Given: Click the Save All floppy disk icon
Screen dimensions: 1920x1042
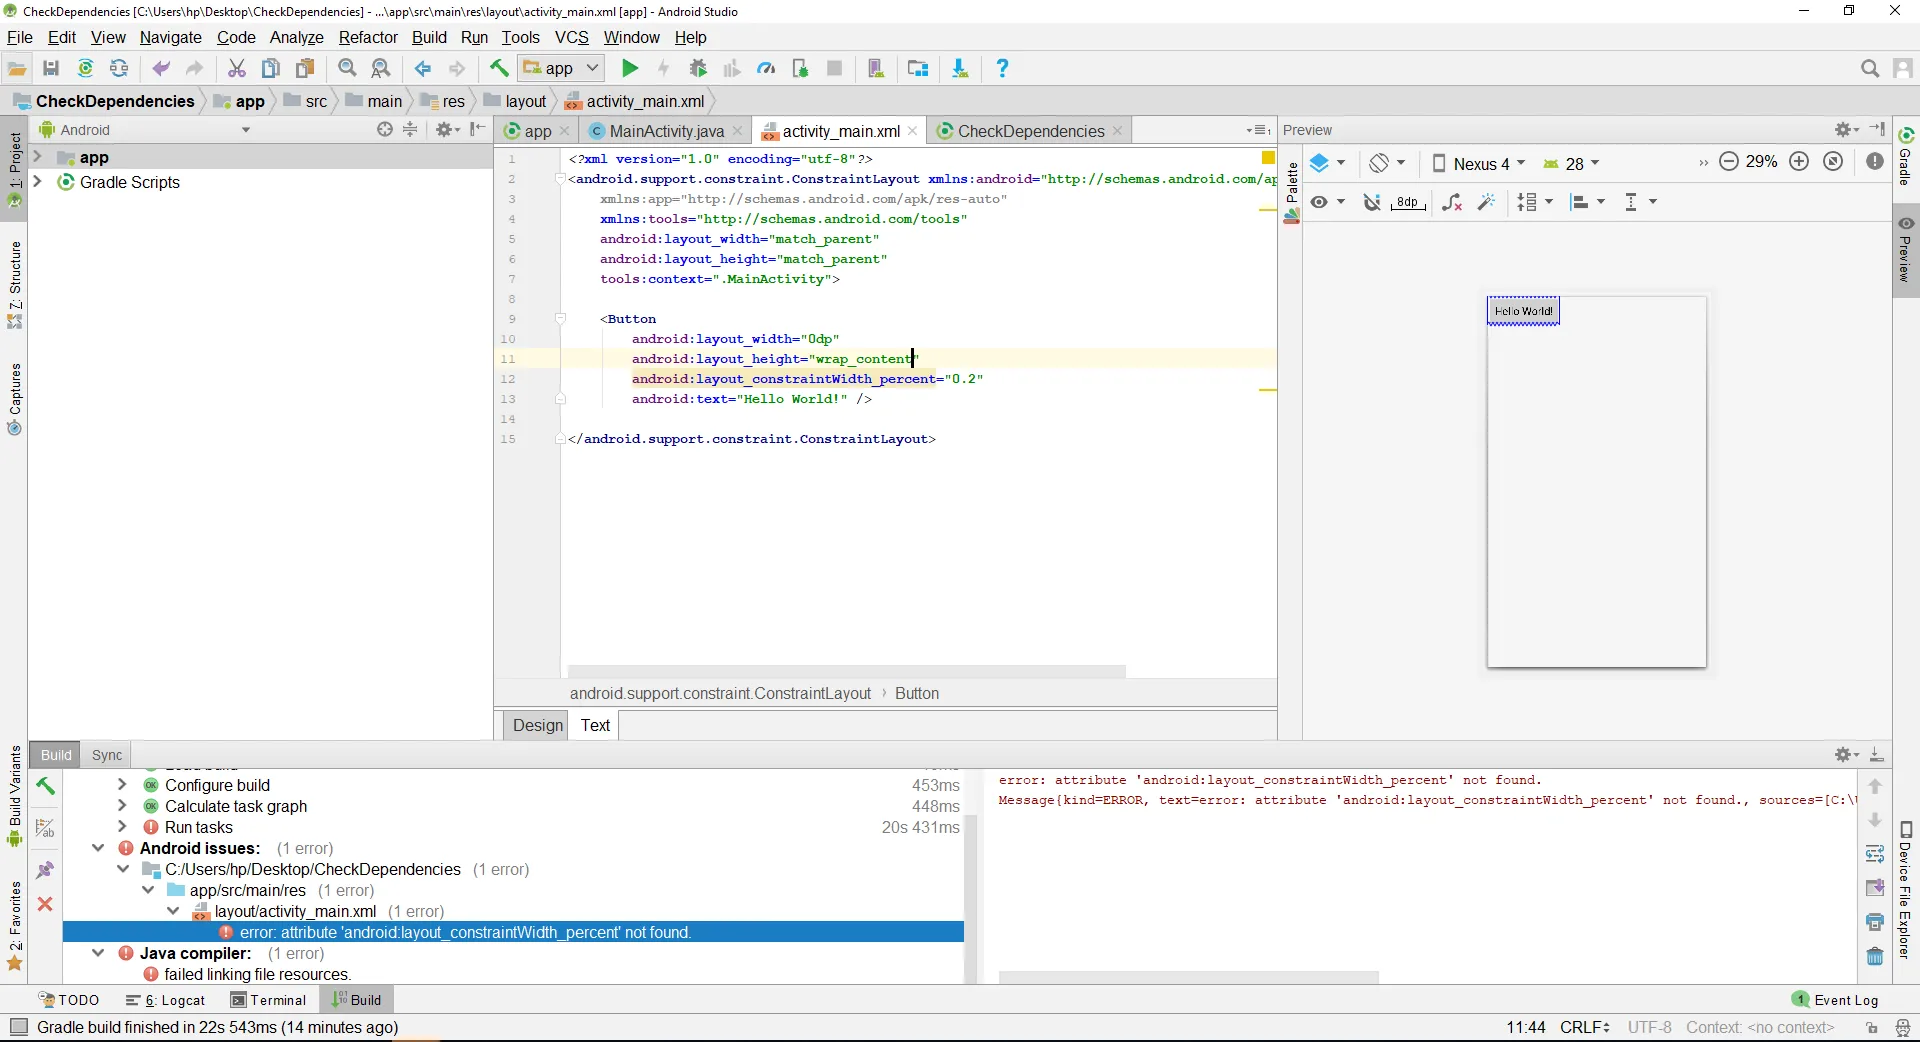Looking at the screenshot, I should pos(51,69).
